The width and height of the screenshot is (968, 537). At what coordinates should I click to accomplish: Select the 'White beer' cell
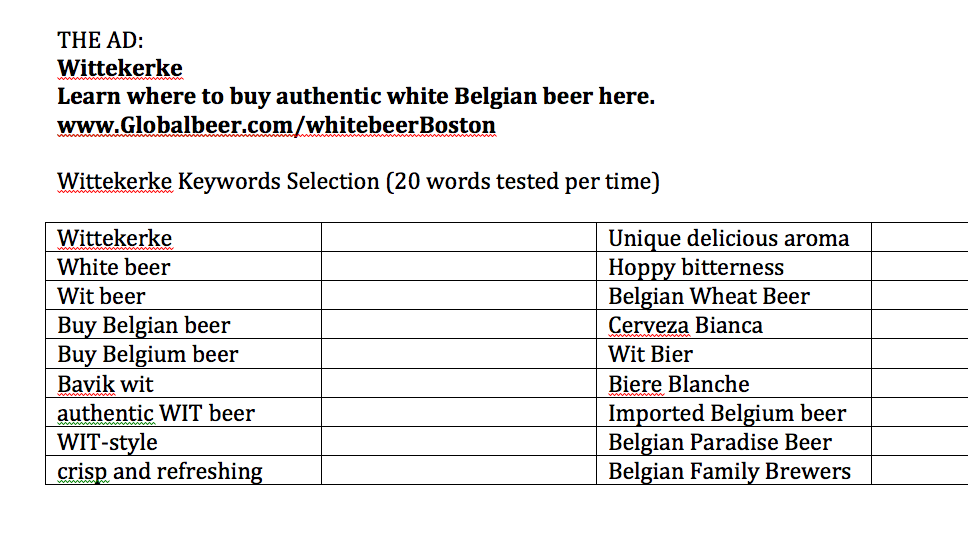tap(183, 267)
